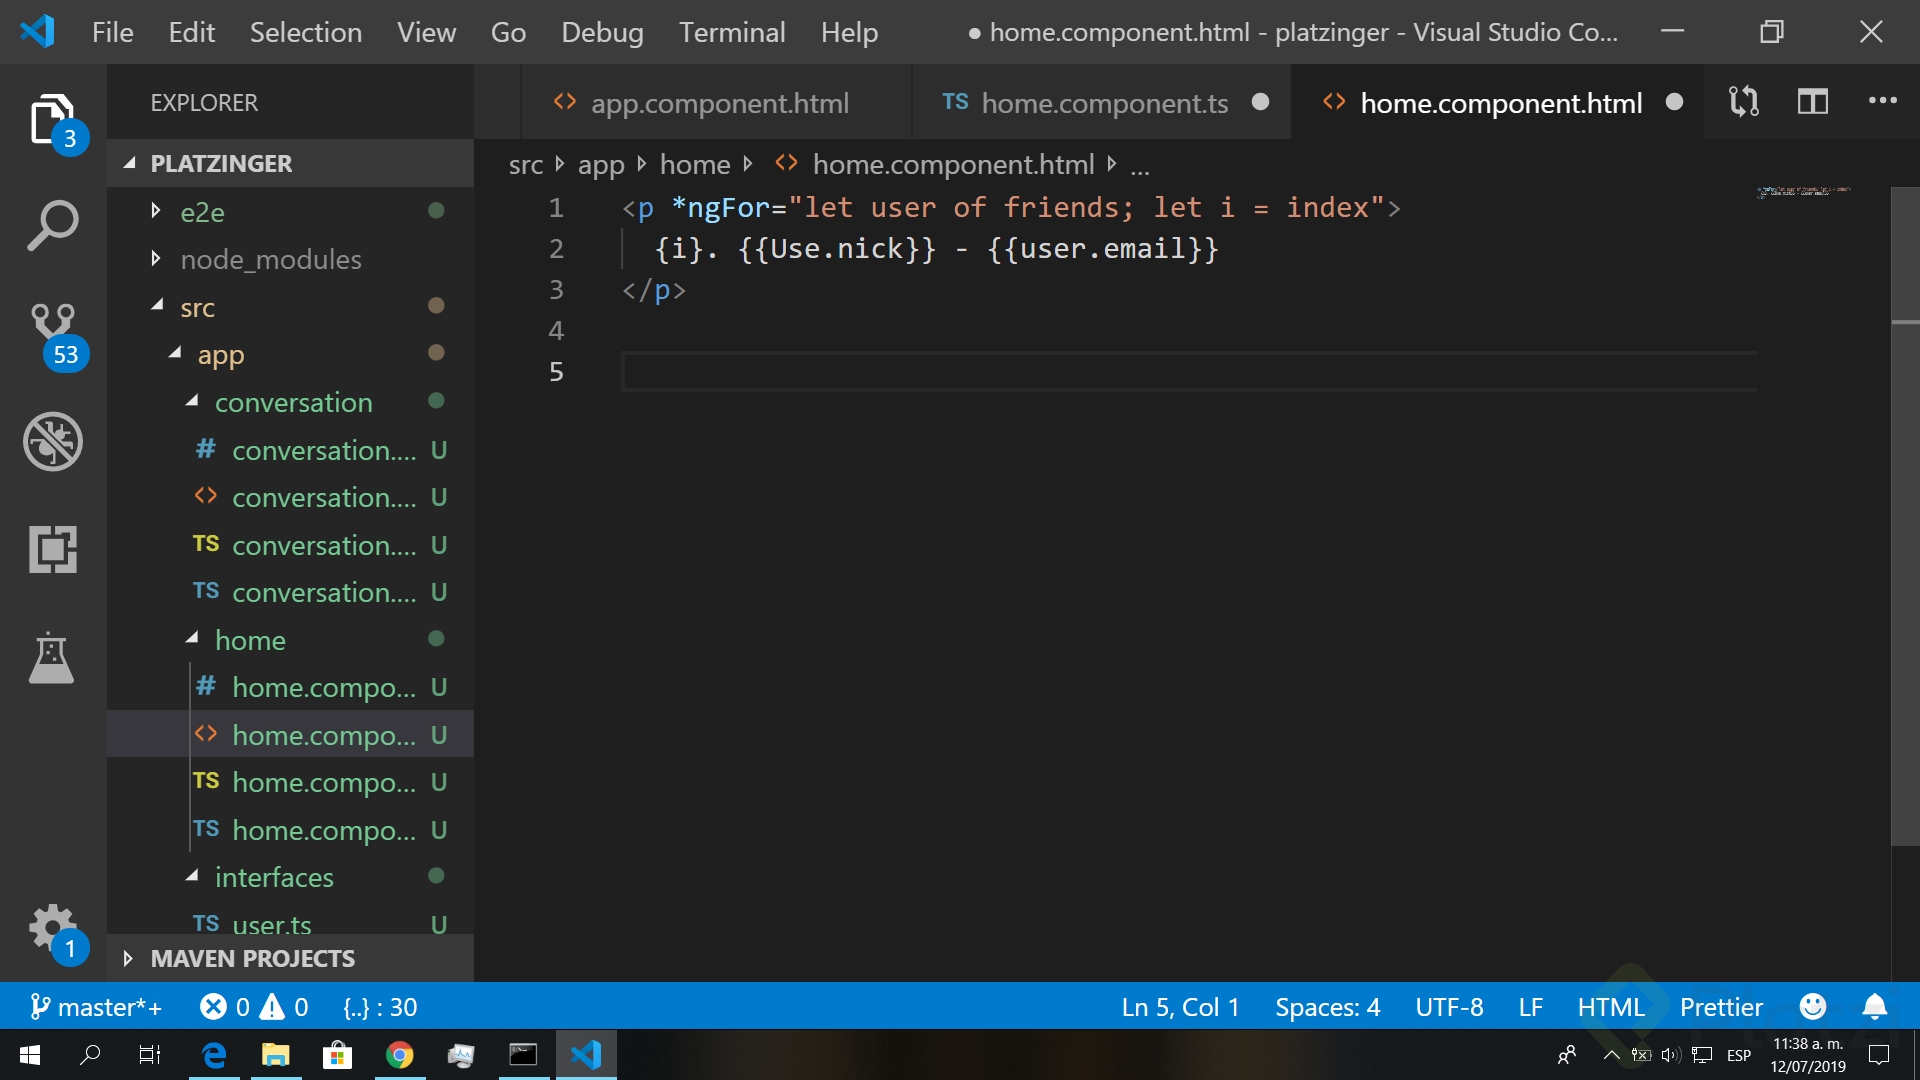Open the Test beaker view icon
This screenshot has width=1920, height=1080.
pyautogui.click(x=52, y=657)
